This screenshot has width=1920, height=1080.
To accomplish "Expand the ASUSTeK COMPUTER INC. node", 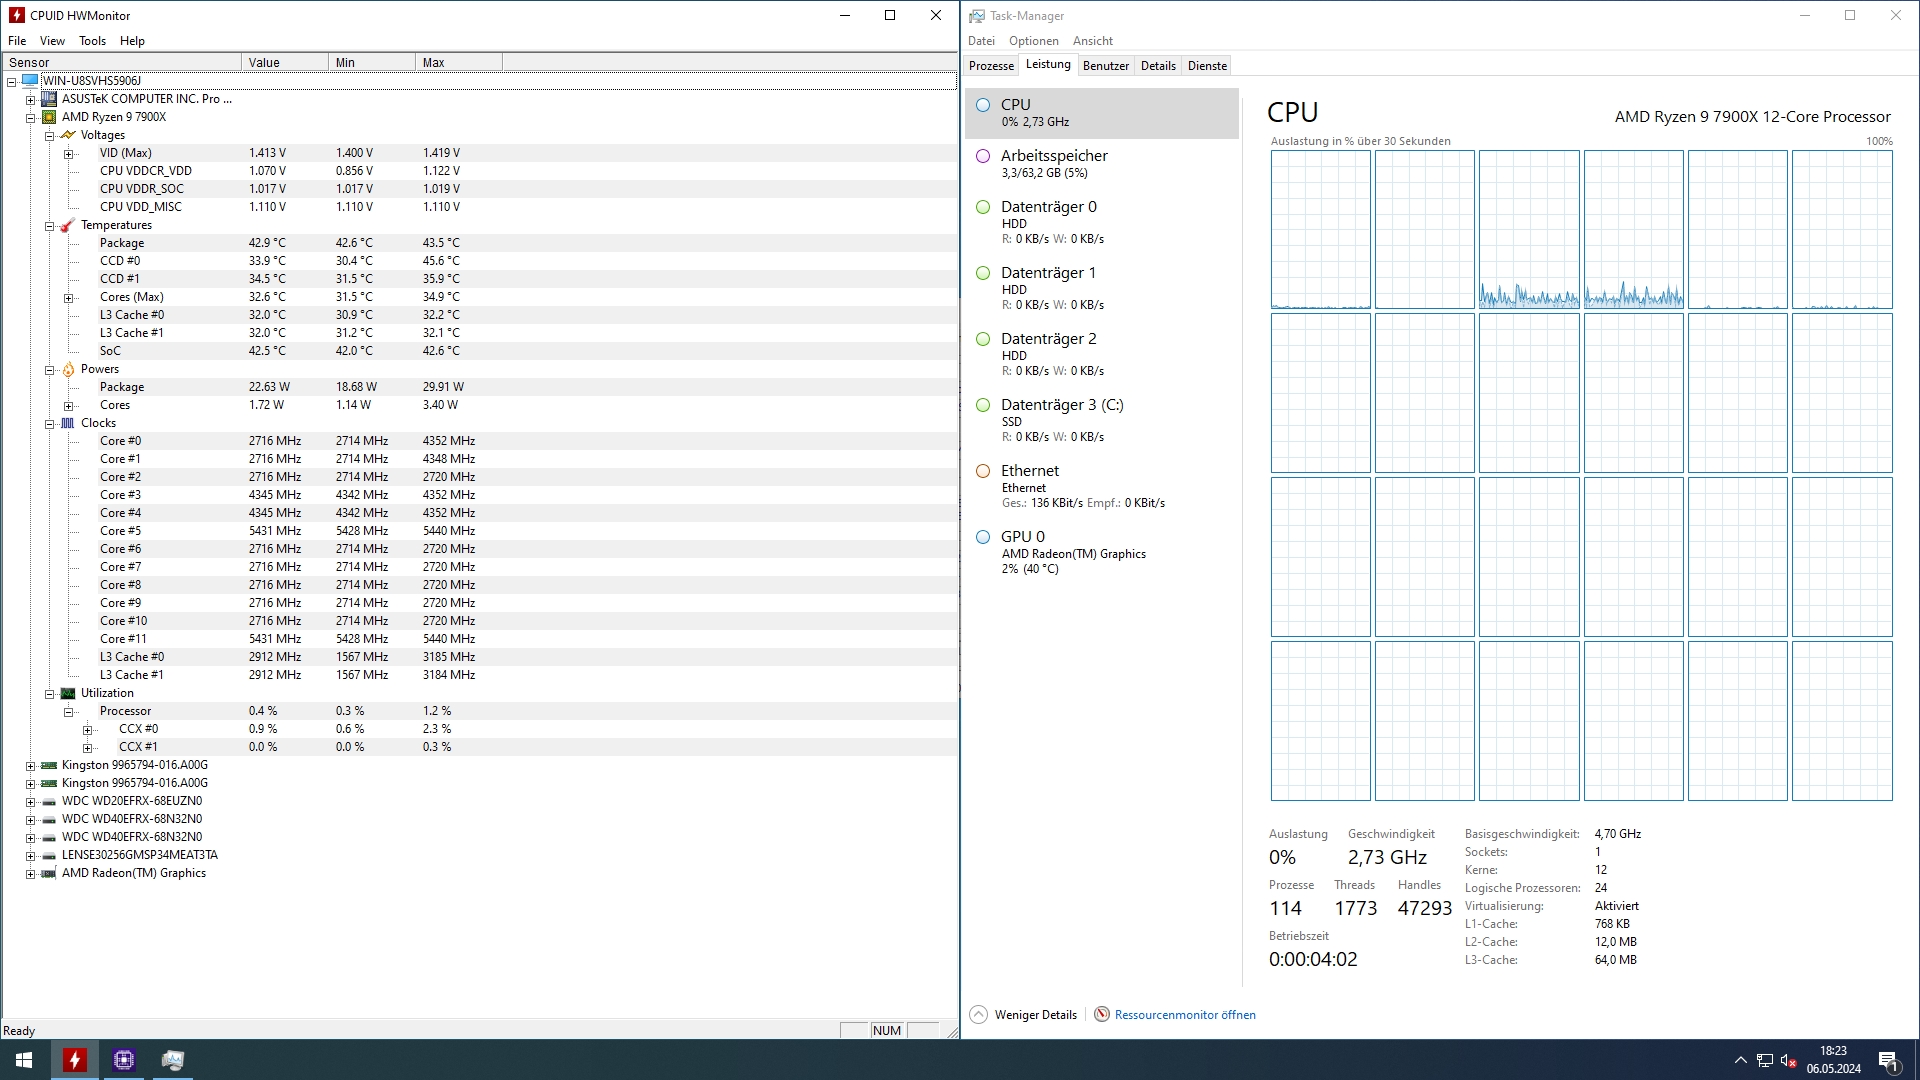I will [x=30, y=100].
